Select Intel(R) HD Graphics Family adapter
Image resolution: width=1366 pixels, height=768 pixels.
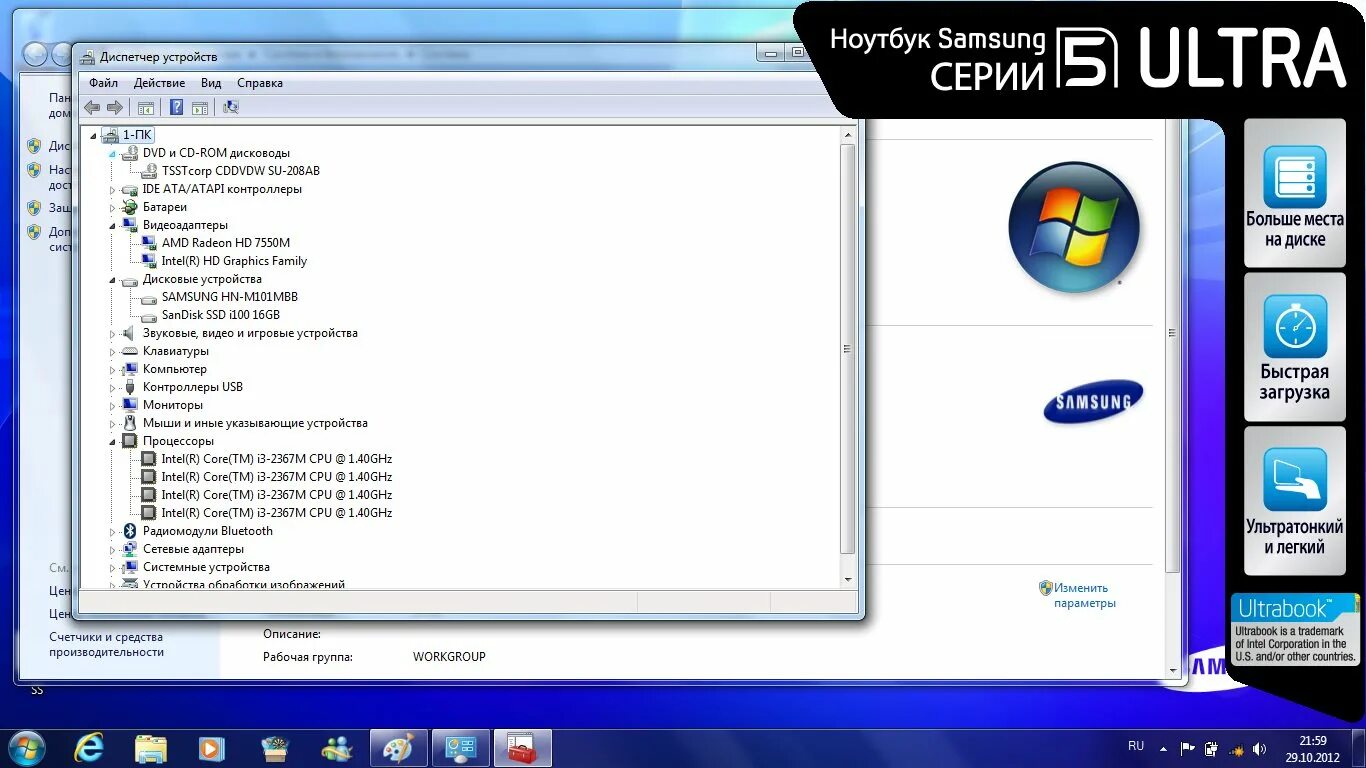click(234, 261)
